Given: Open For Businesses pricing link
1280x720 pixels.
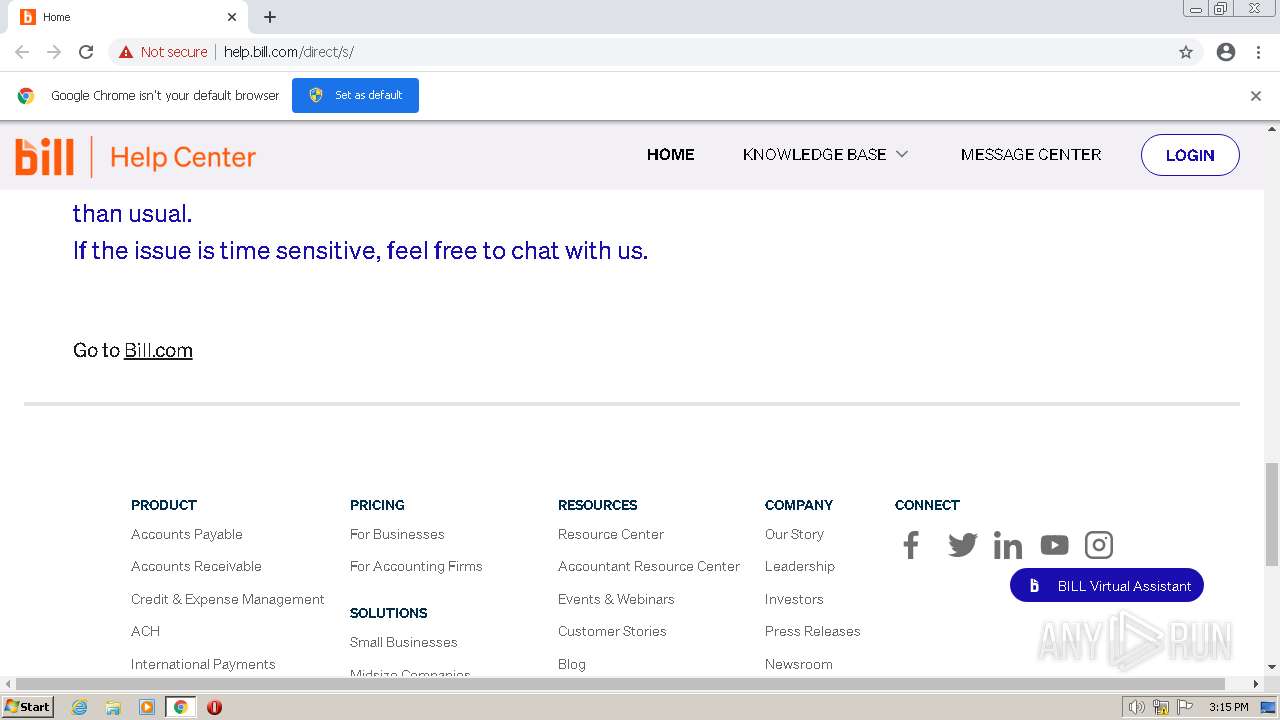Looking at the screenshot, I should tap(397, 534).
